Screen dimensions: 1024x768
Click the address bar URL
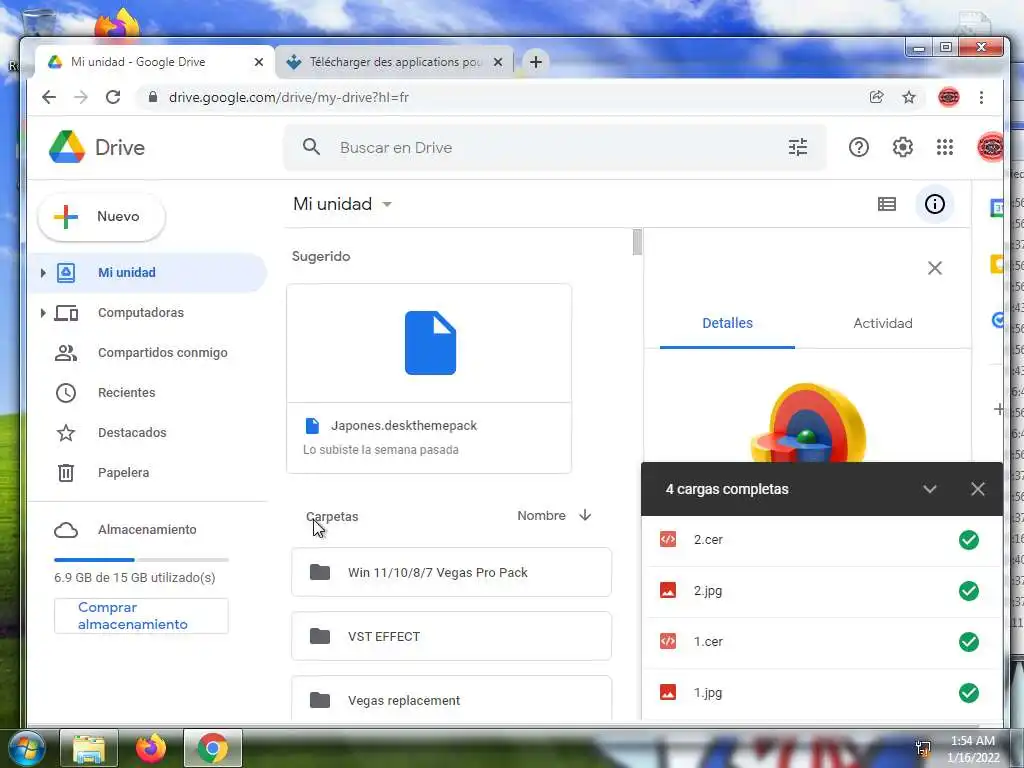pos(289,97)
